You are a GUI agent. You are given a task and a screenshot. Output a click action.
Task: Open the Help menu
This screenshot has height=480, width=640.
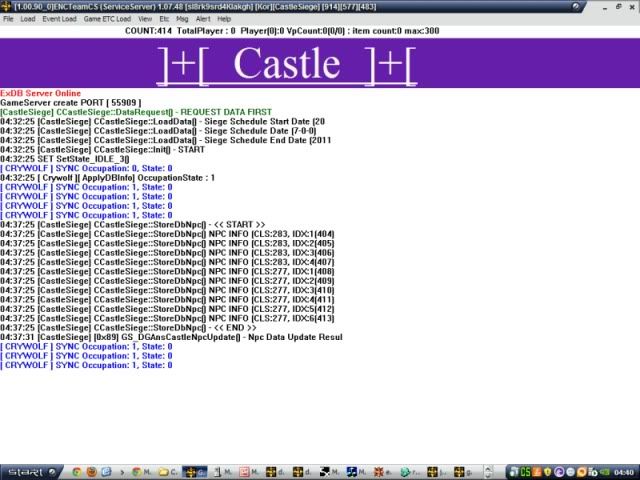coord(224,19)
